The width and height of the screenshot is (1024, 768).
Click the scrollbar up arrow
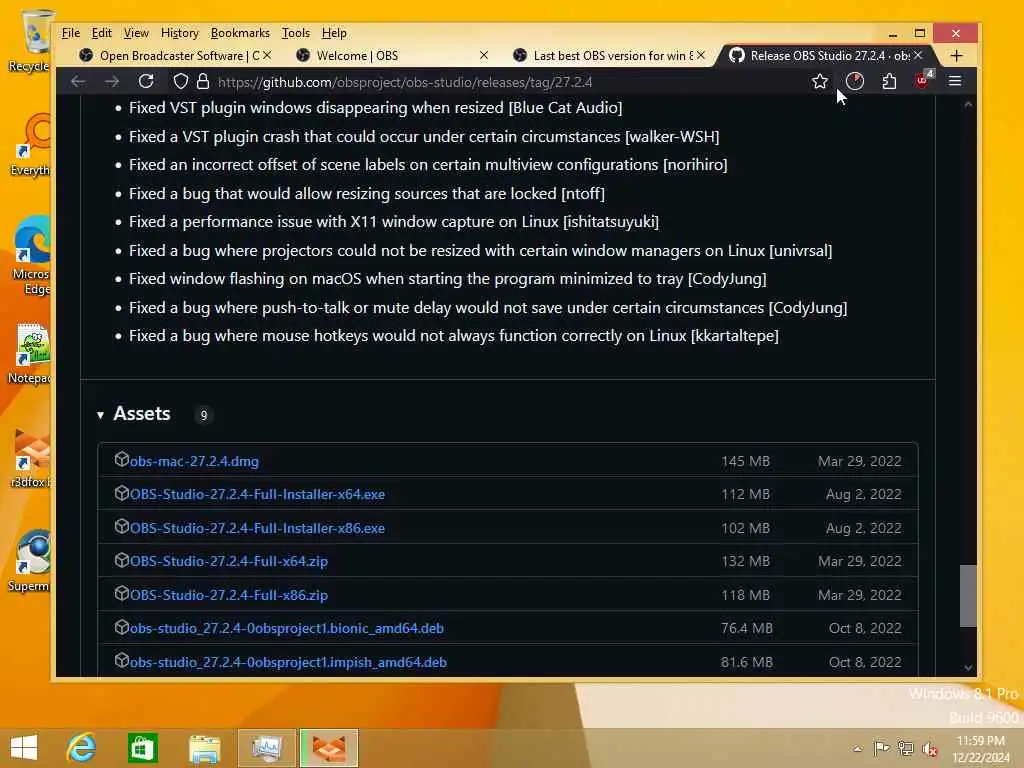(x=968, y=104)
